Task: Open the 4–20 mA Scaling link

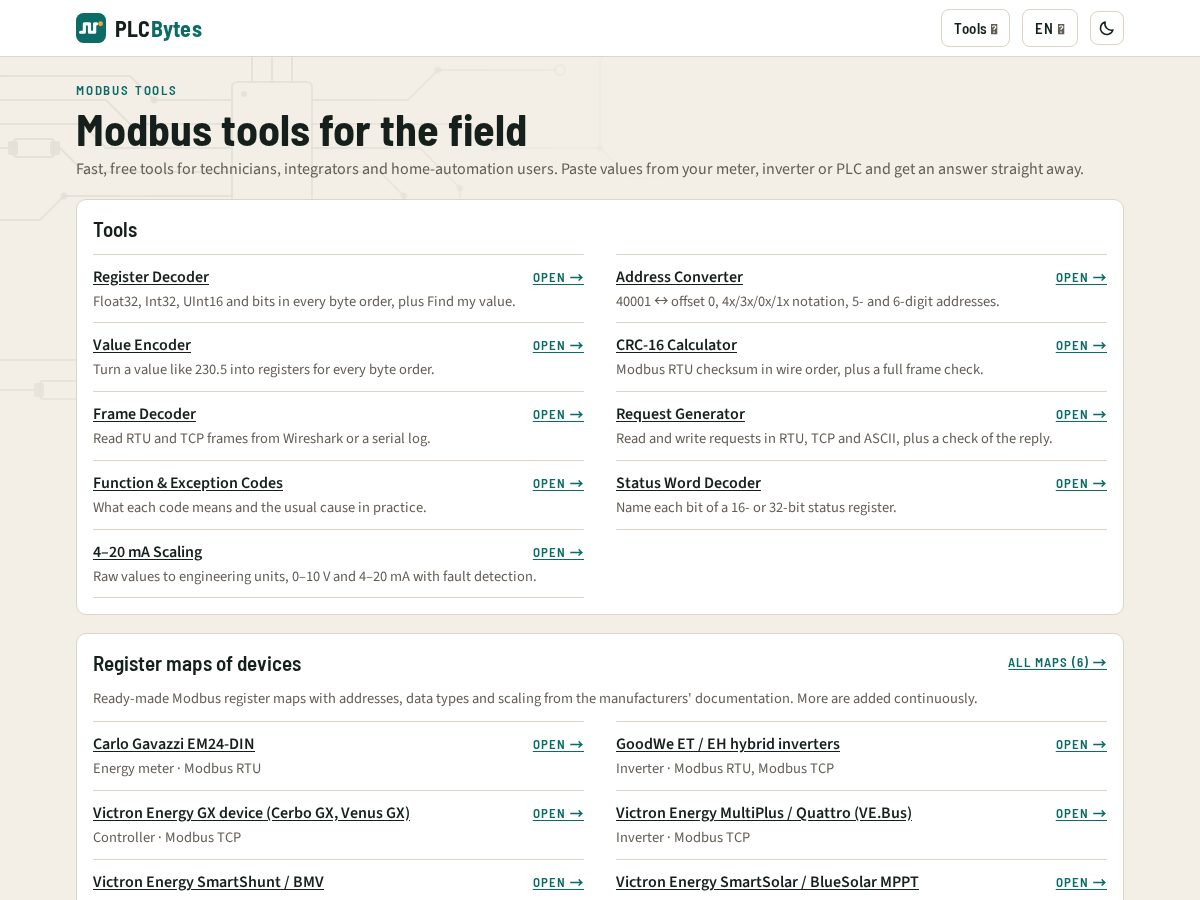Action: click(x=147, y=552)
